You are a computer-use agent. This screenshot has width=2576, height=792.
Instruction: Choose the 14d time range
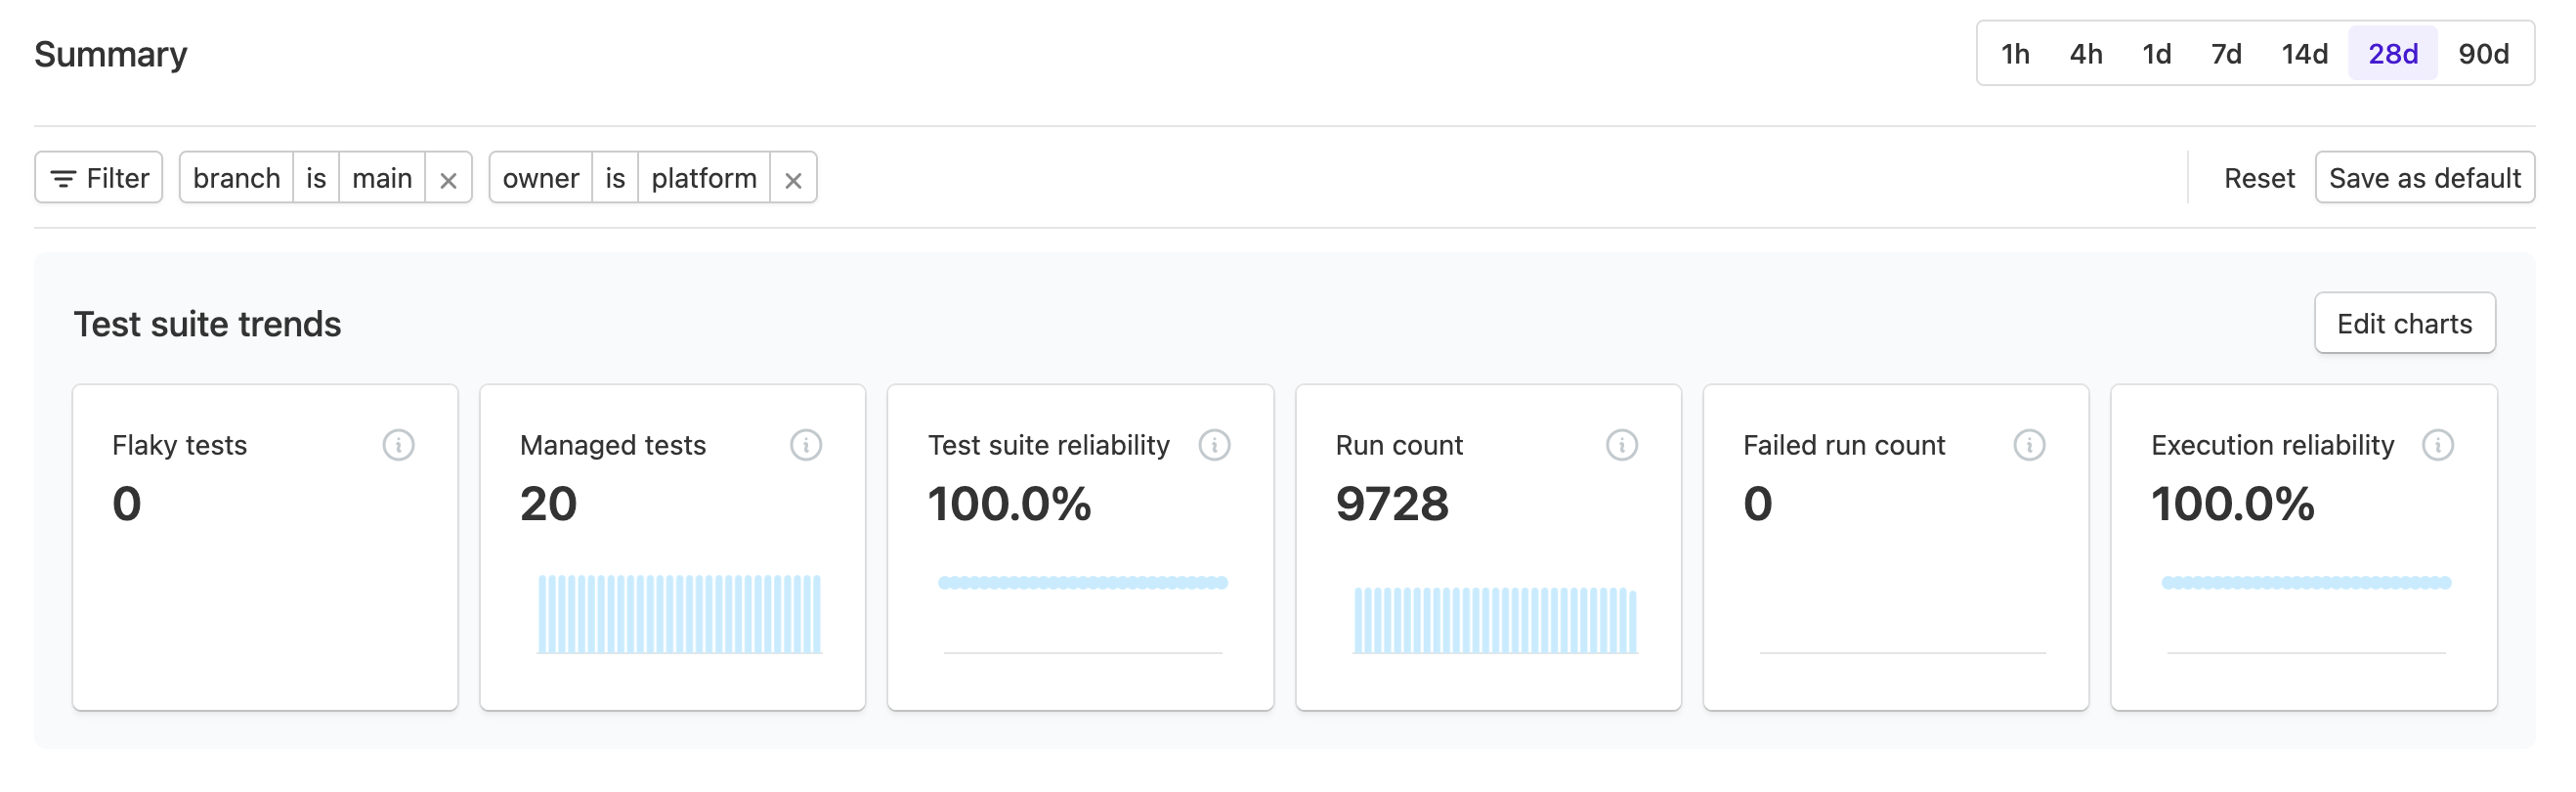pos(2304,54)
